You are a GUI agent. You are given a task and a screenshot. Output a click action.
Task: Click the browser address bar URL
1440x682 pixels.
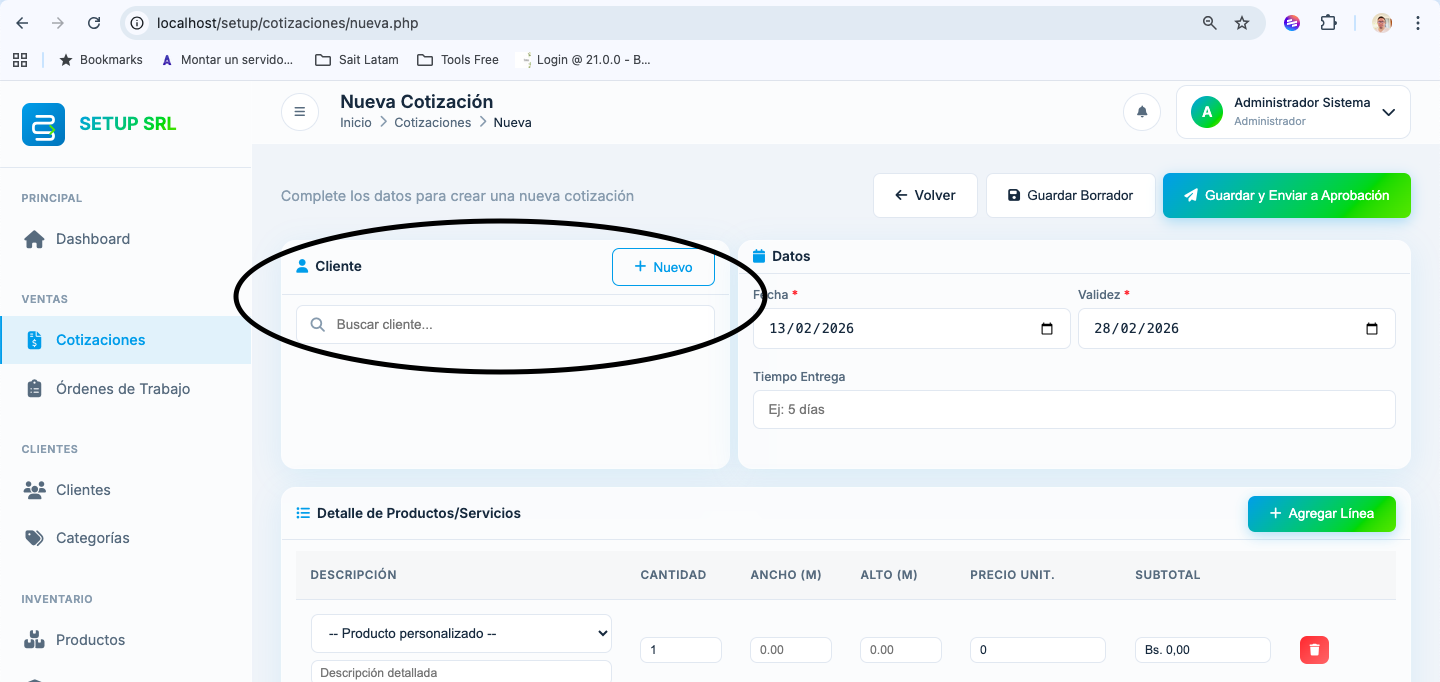[x=287, y=23]
